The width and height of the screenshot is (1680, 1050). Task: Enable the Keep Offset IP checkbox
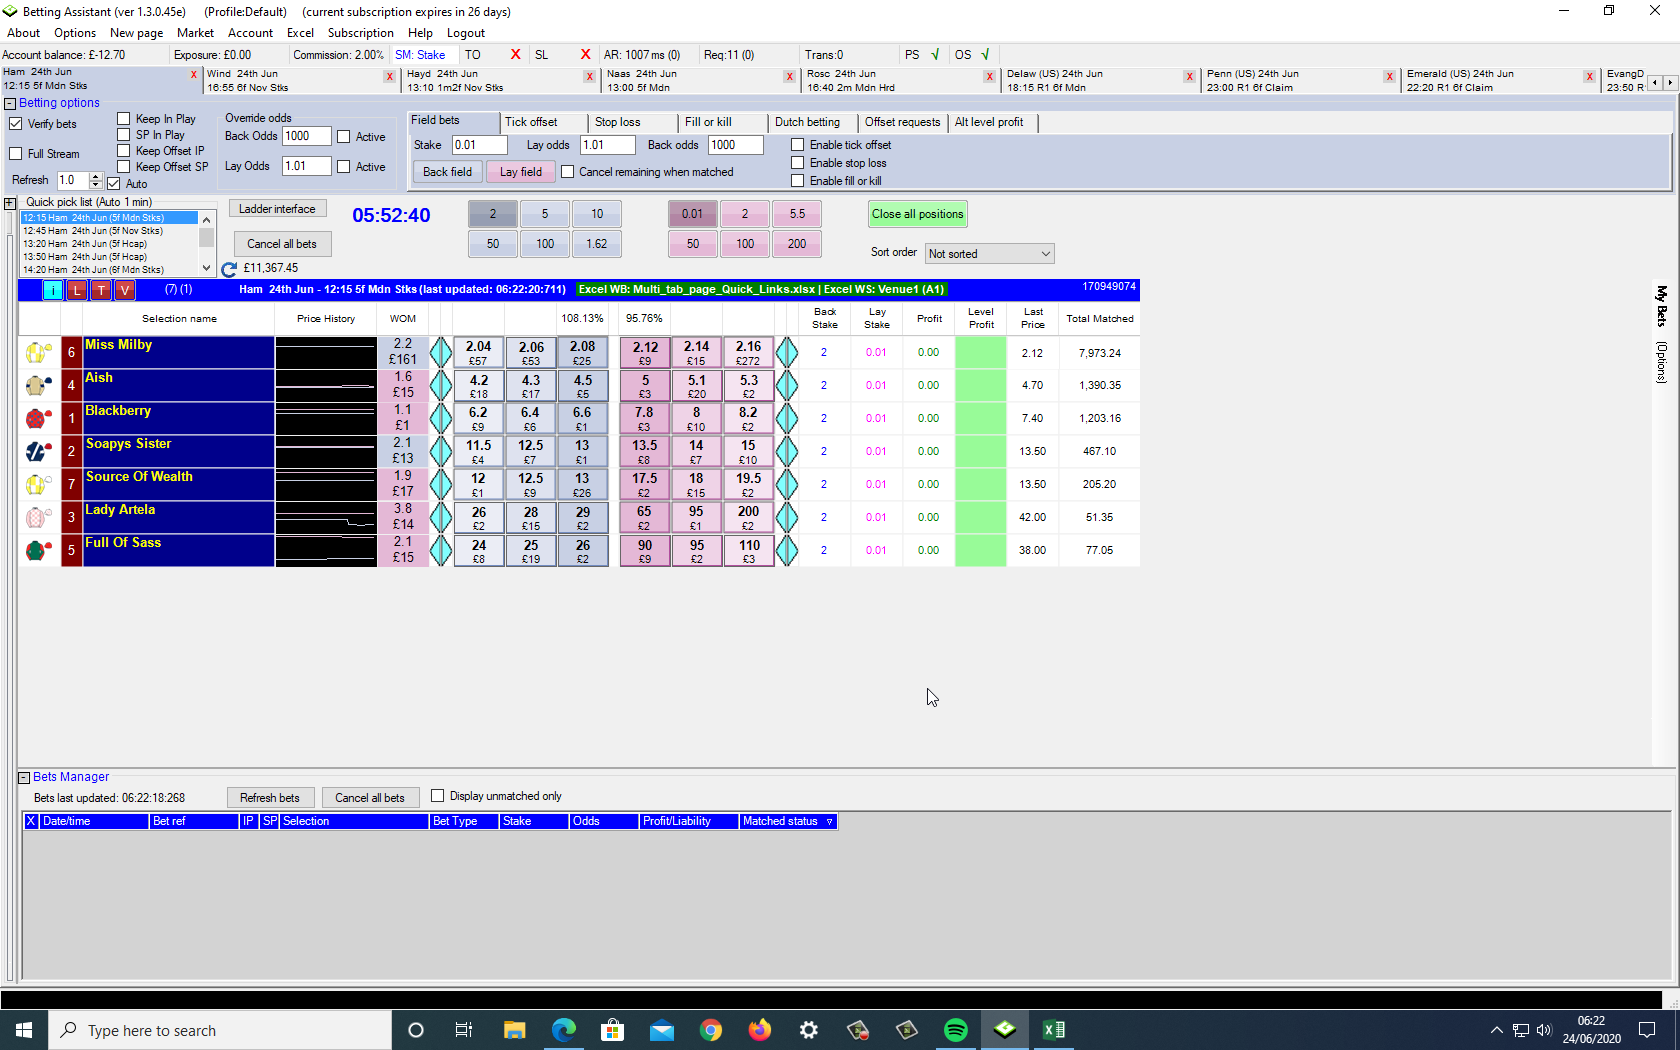[124, 151]
